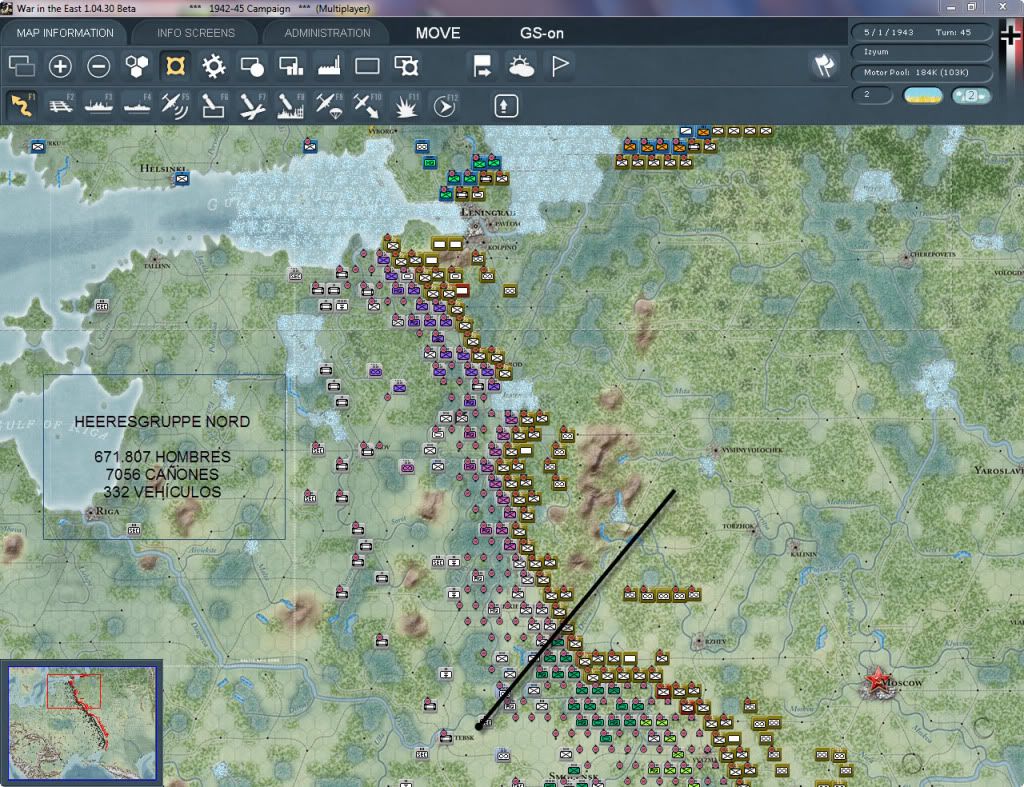Select the F10 air transfer icon

point(367,105)
